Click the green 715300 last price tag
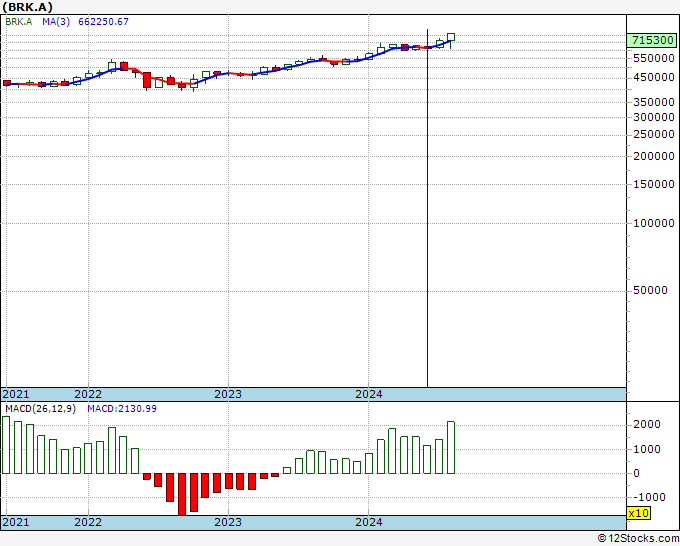Screen dimensions: 680x546 652,41
